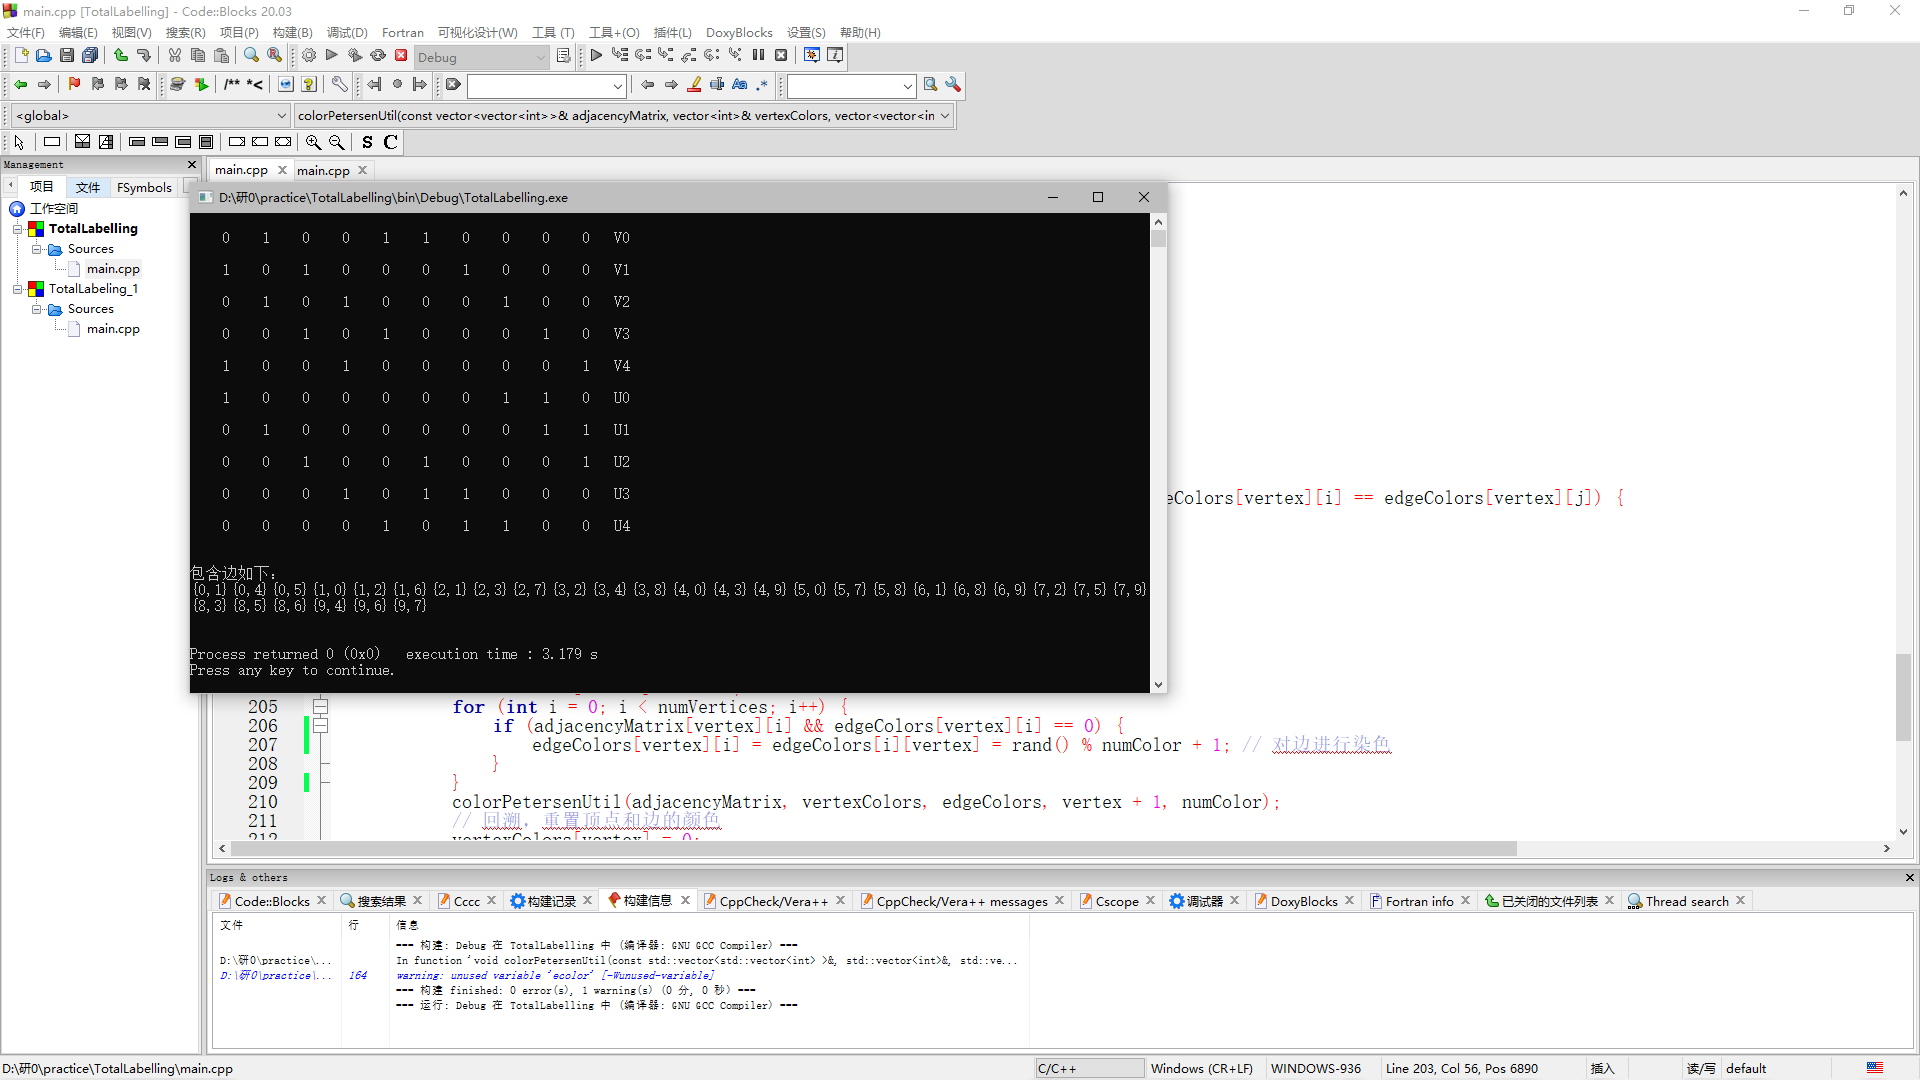
Task: Click the unused variable warning line in build messages
Action: click(x=555, y=975)
